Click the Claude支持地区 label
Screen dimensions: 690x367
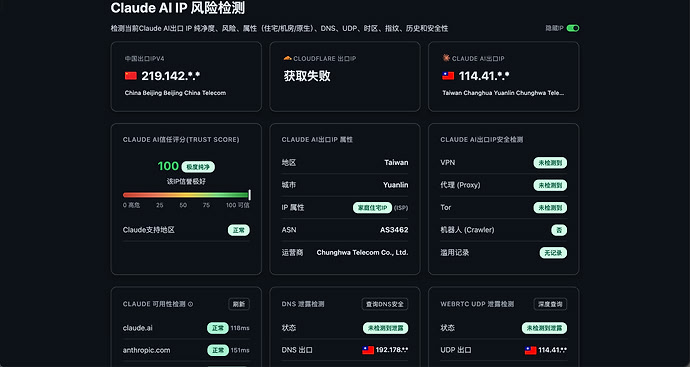click(149, 230)
